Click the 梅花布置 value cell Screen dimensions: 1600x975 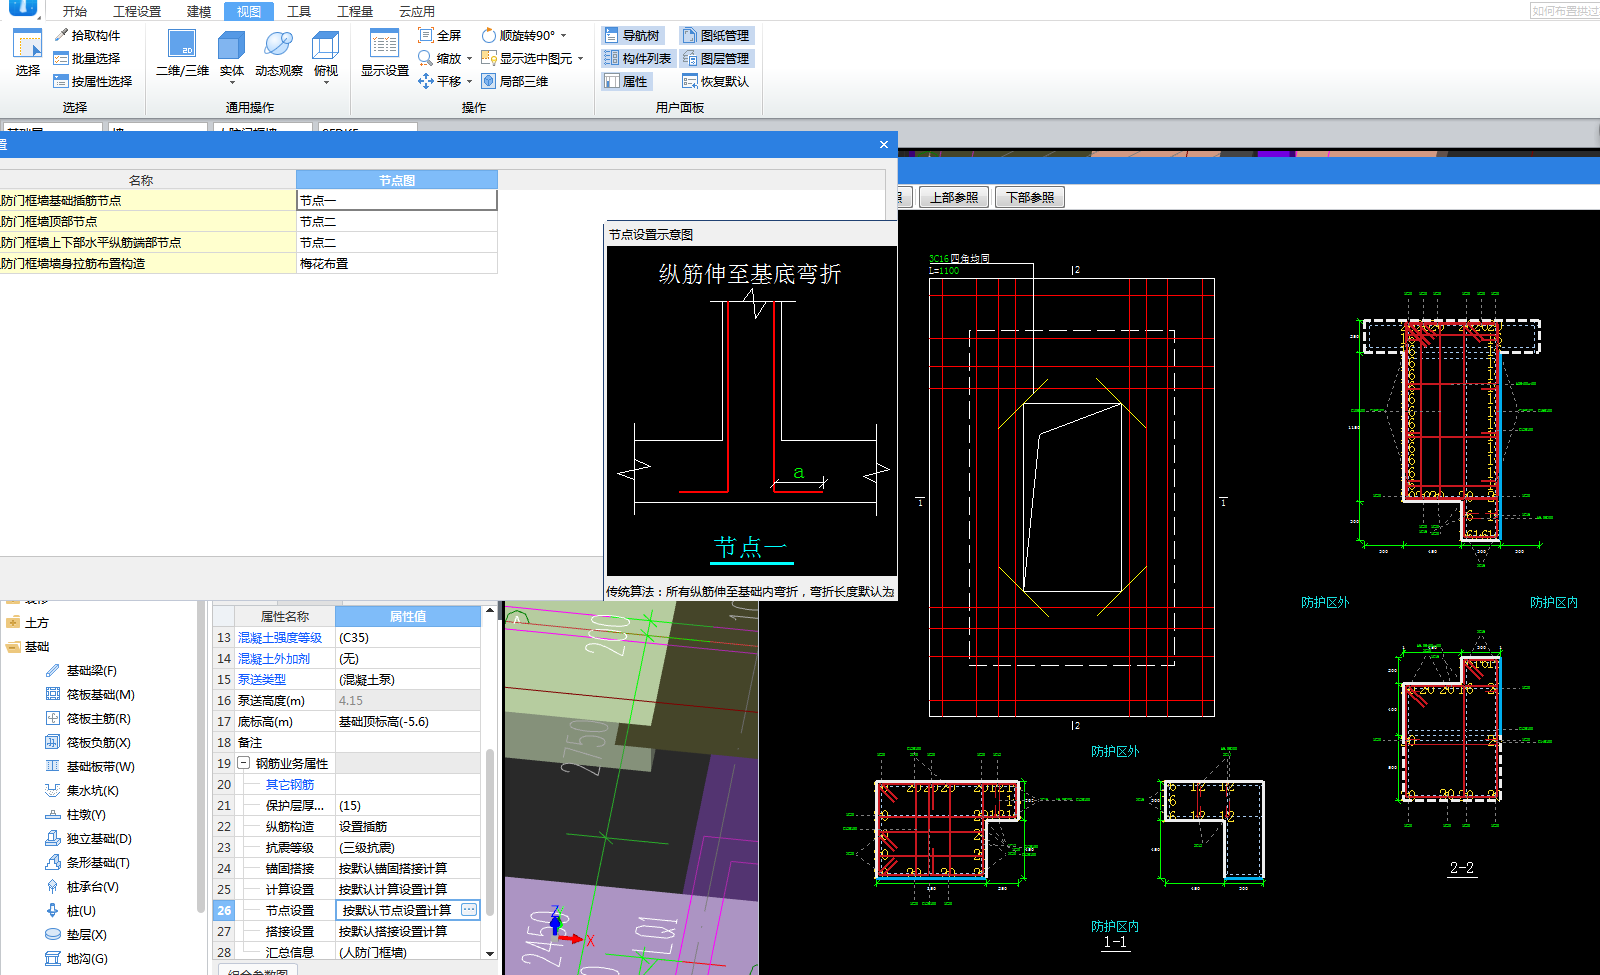pyautogui.click(x=397, y=264)
